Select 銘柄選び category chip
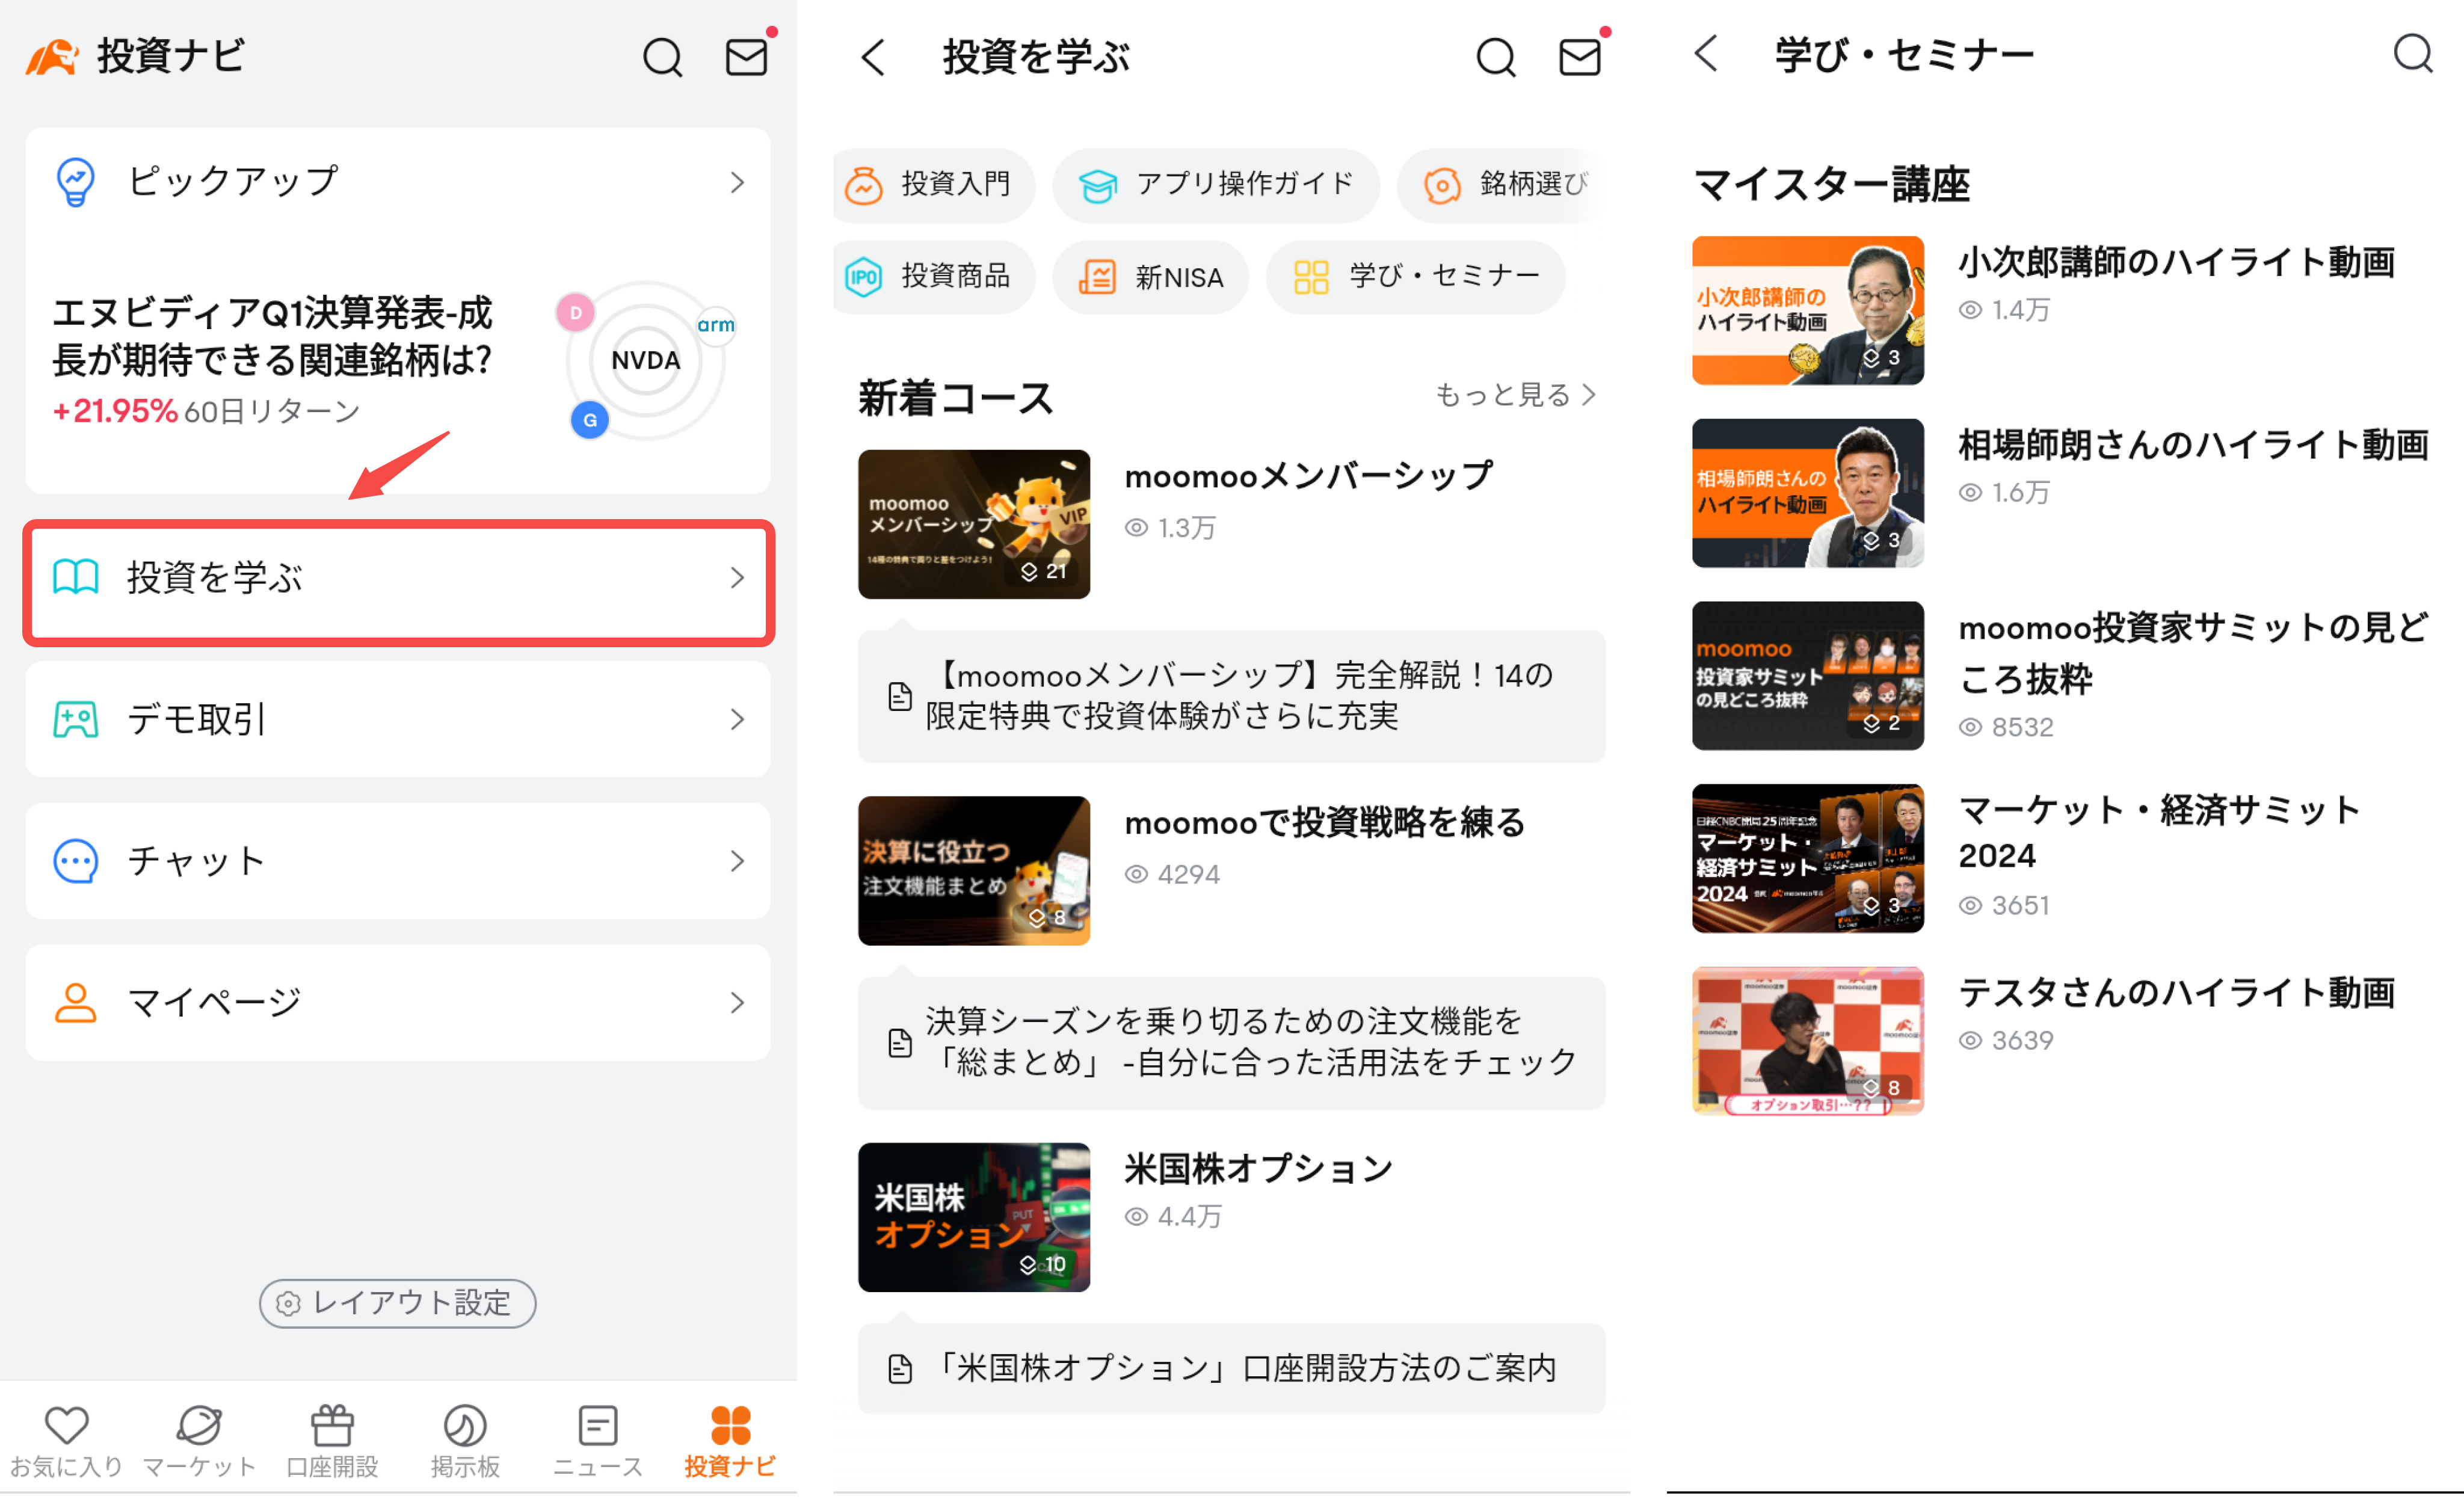Screen dimensions: 2464x1505 point(1500,185)
